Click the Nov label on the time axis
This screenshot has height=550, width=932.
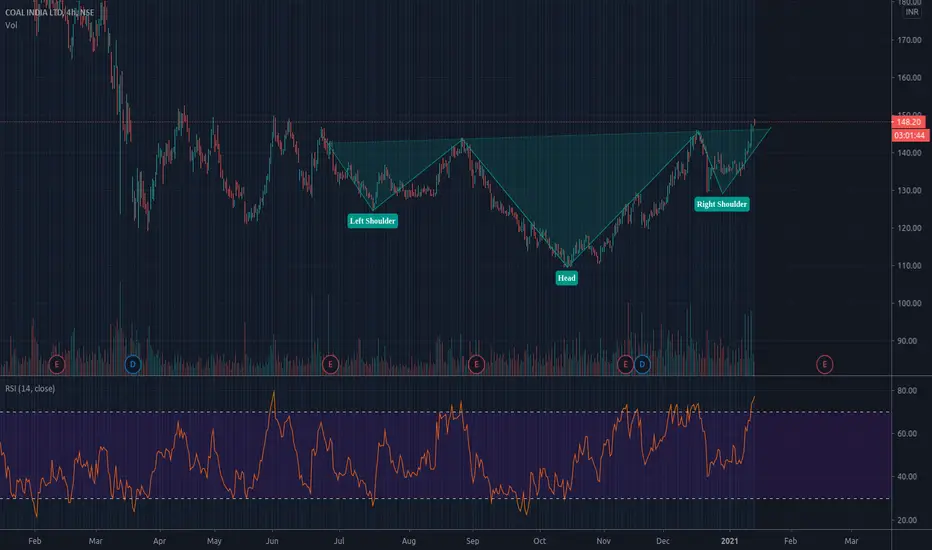[x=603, y=541]
